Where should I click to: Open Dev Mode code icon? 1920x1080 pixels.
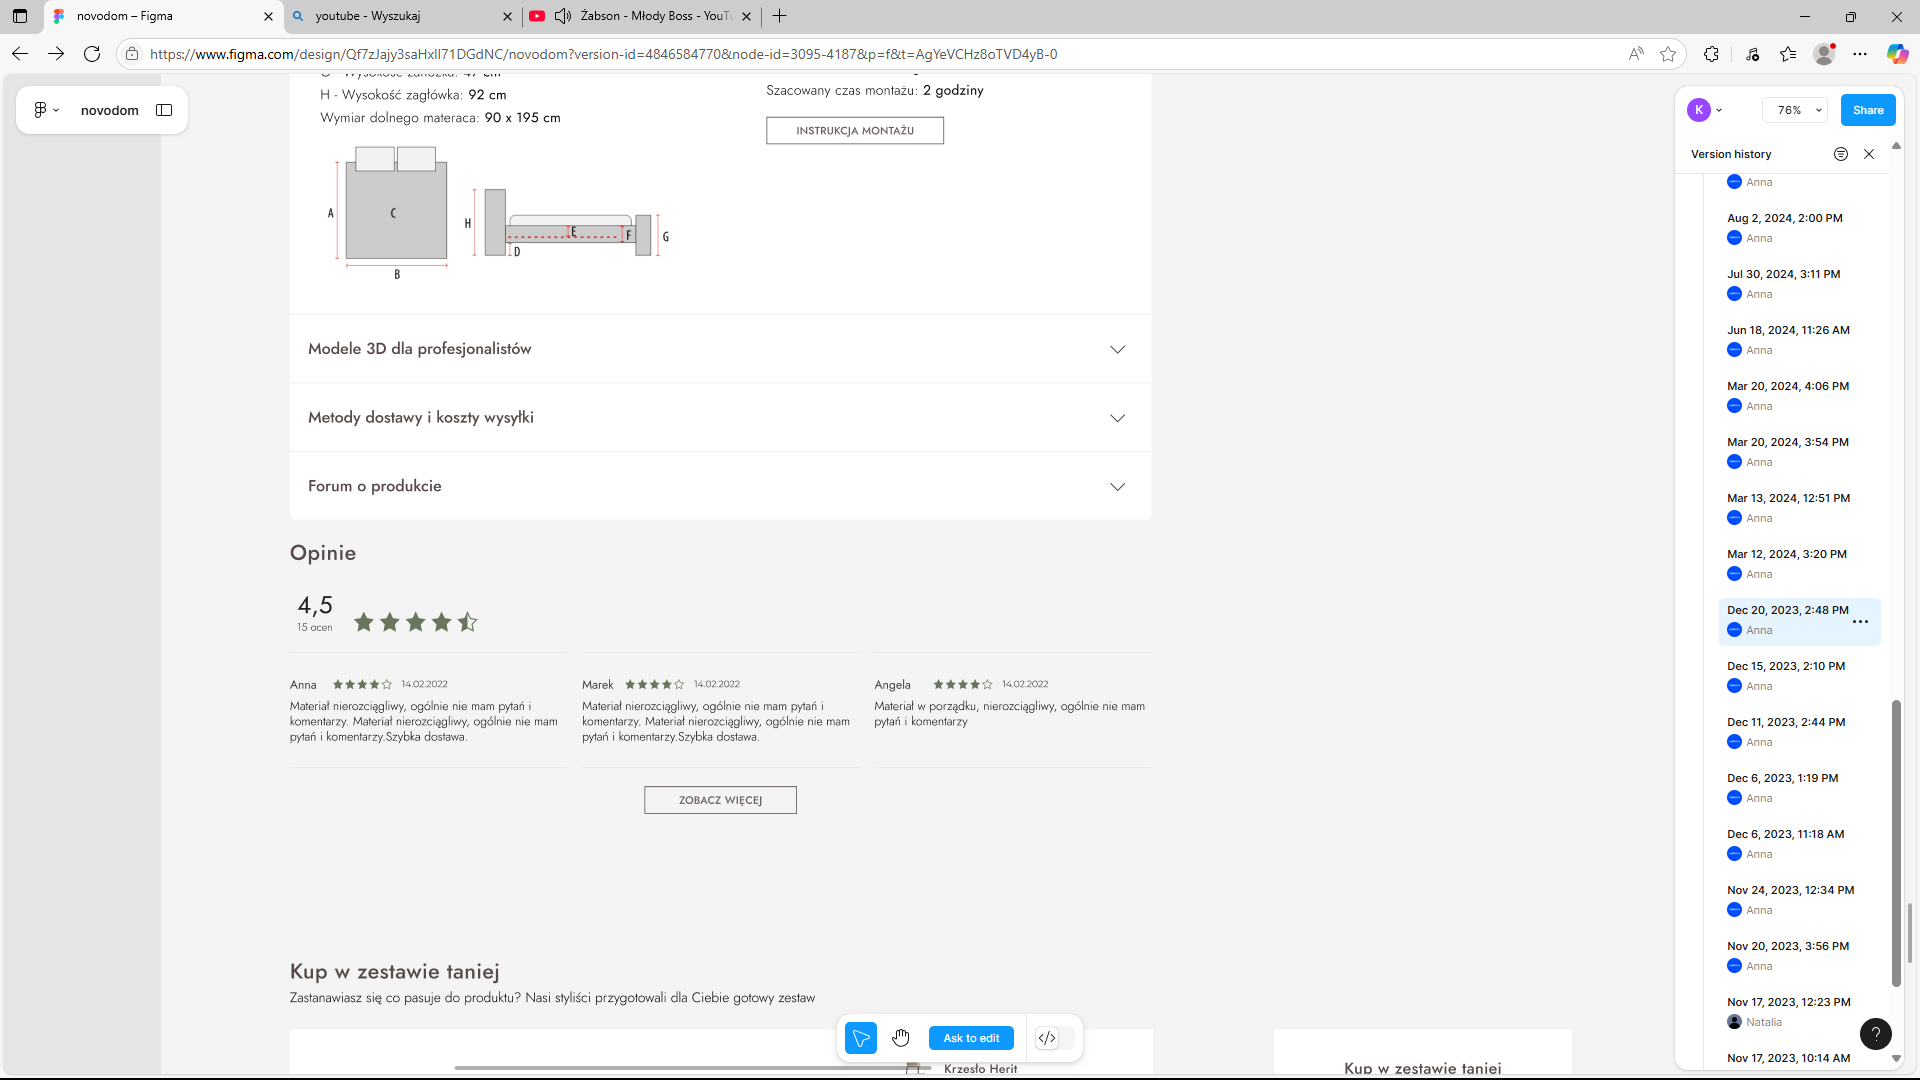point(1047,1038)
